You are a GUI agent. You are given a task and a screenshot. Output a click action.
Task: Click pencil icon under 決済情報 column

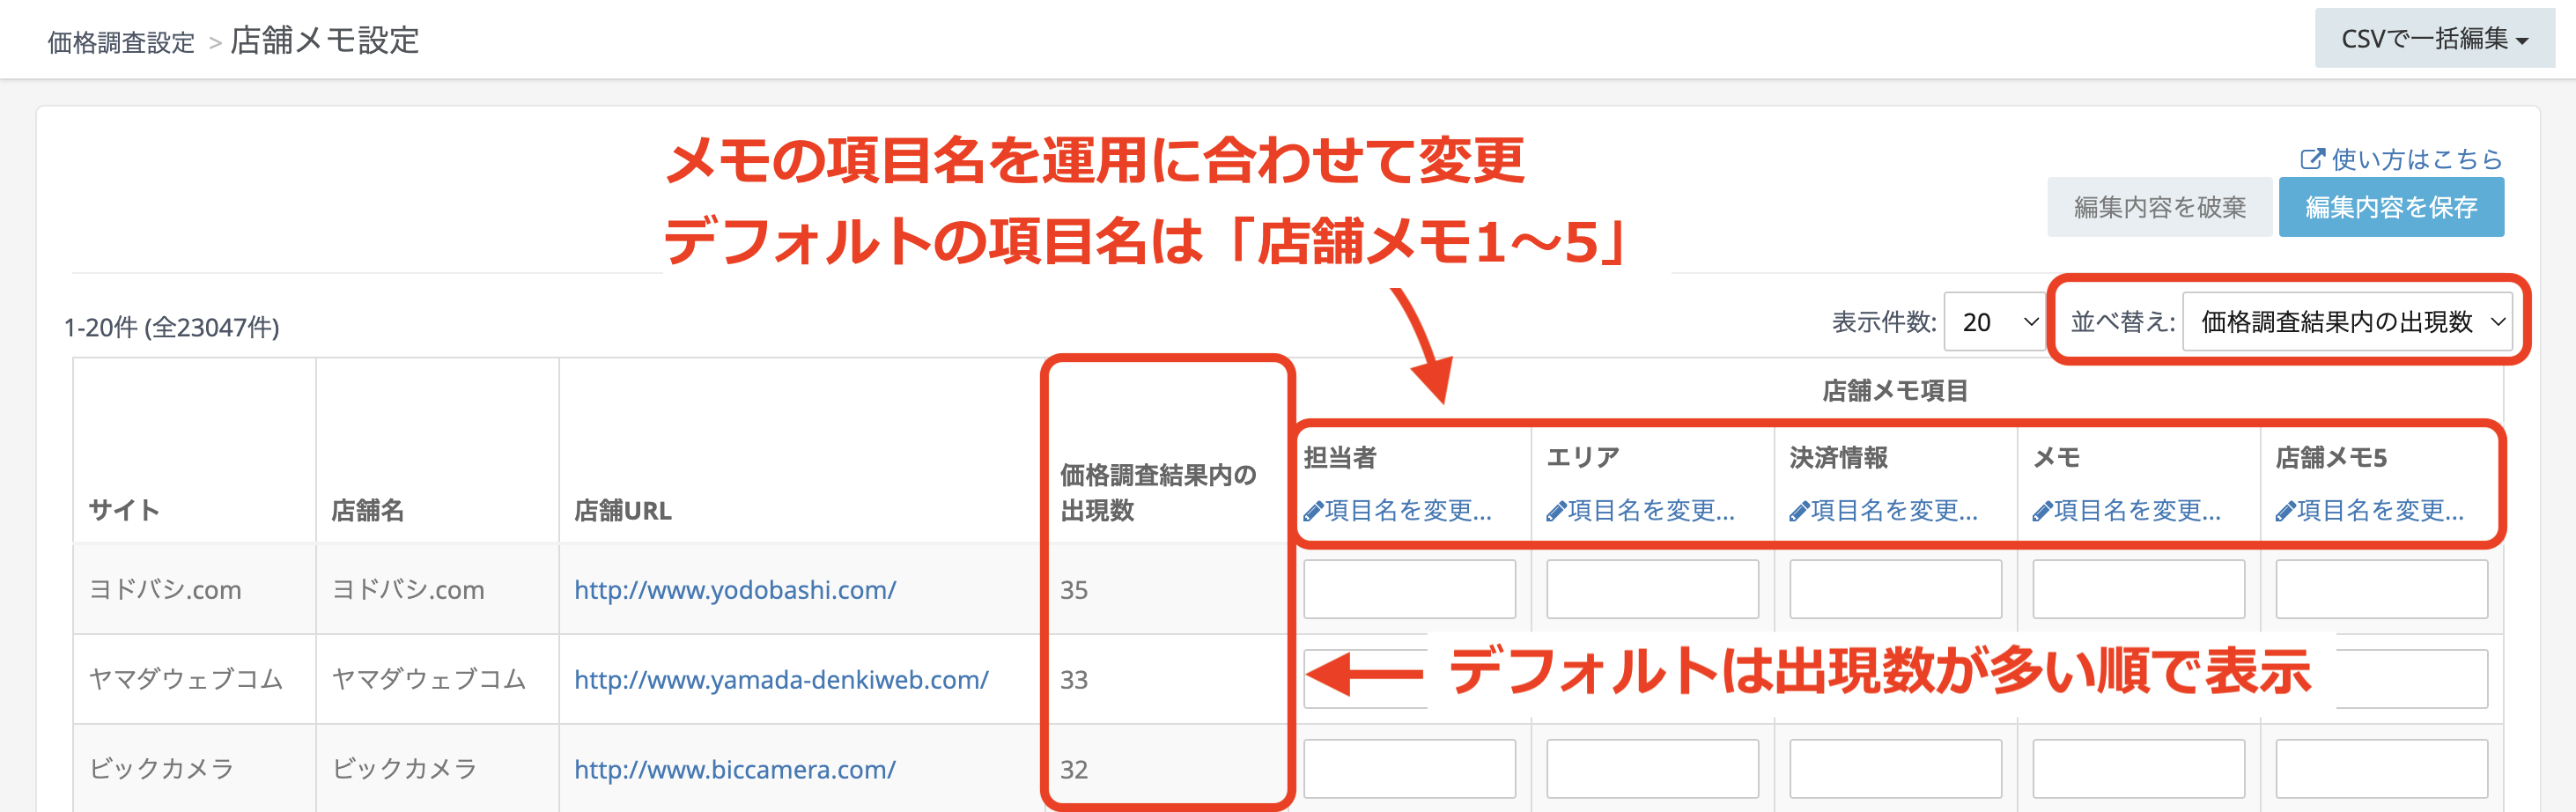pyautogui.click(x=1799, y=512)
